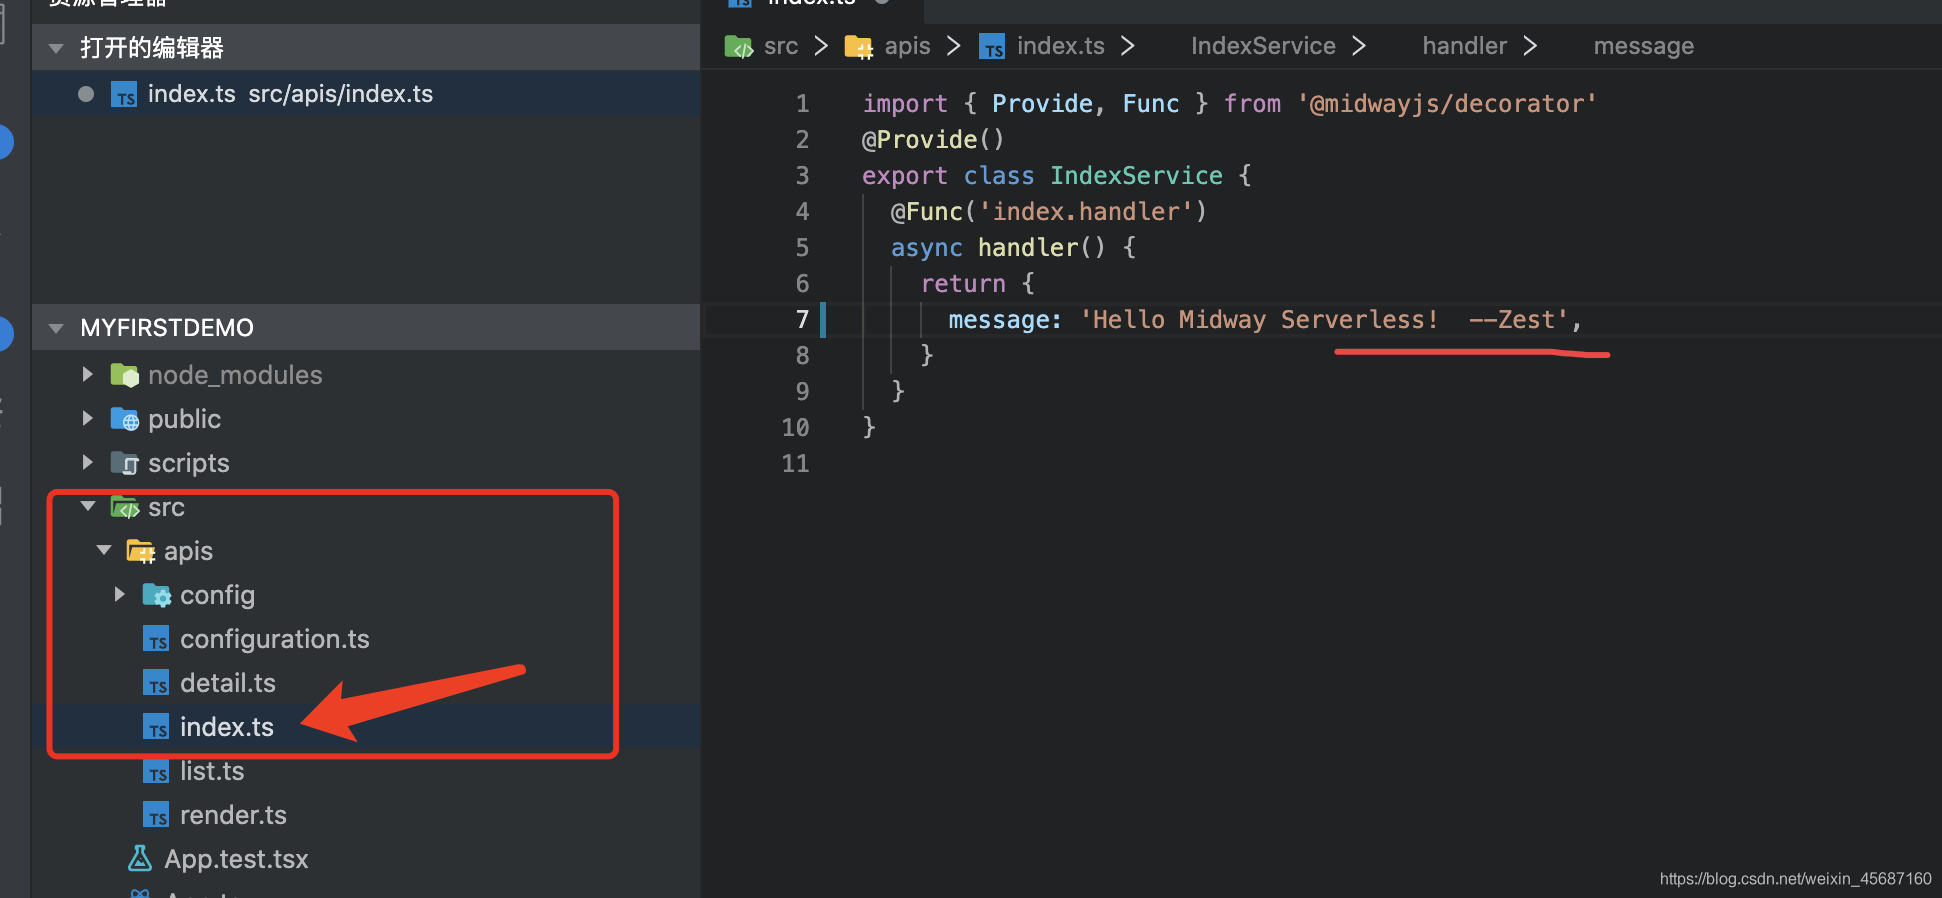Click the async handler() method name
This screenshot has width=1942, height=898.
[1027, 248]
